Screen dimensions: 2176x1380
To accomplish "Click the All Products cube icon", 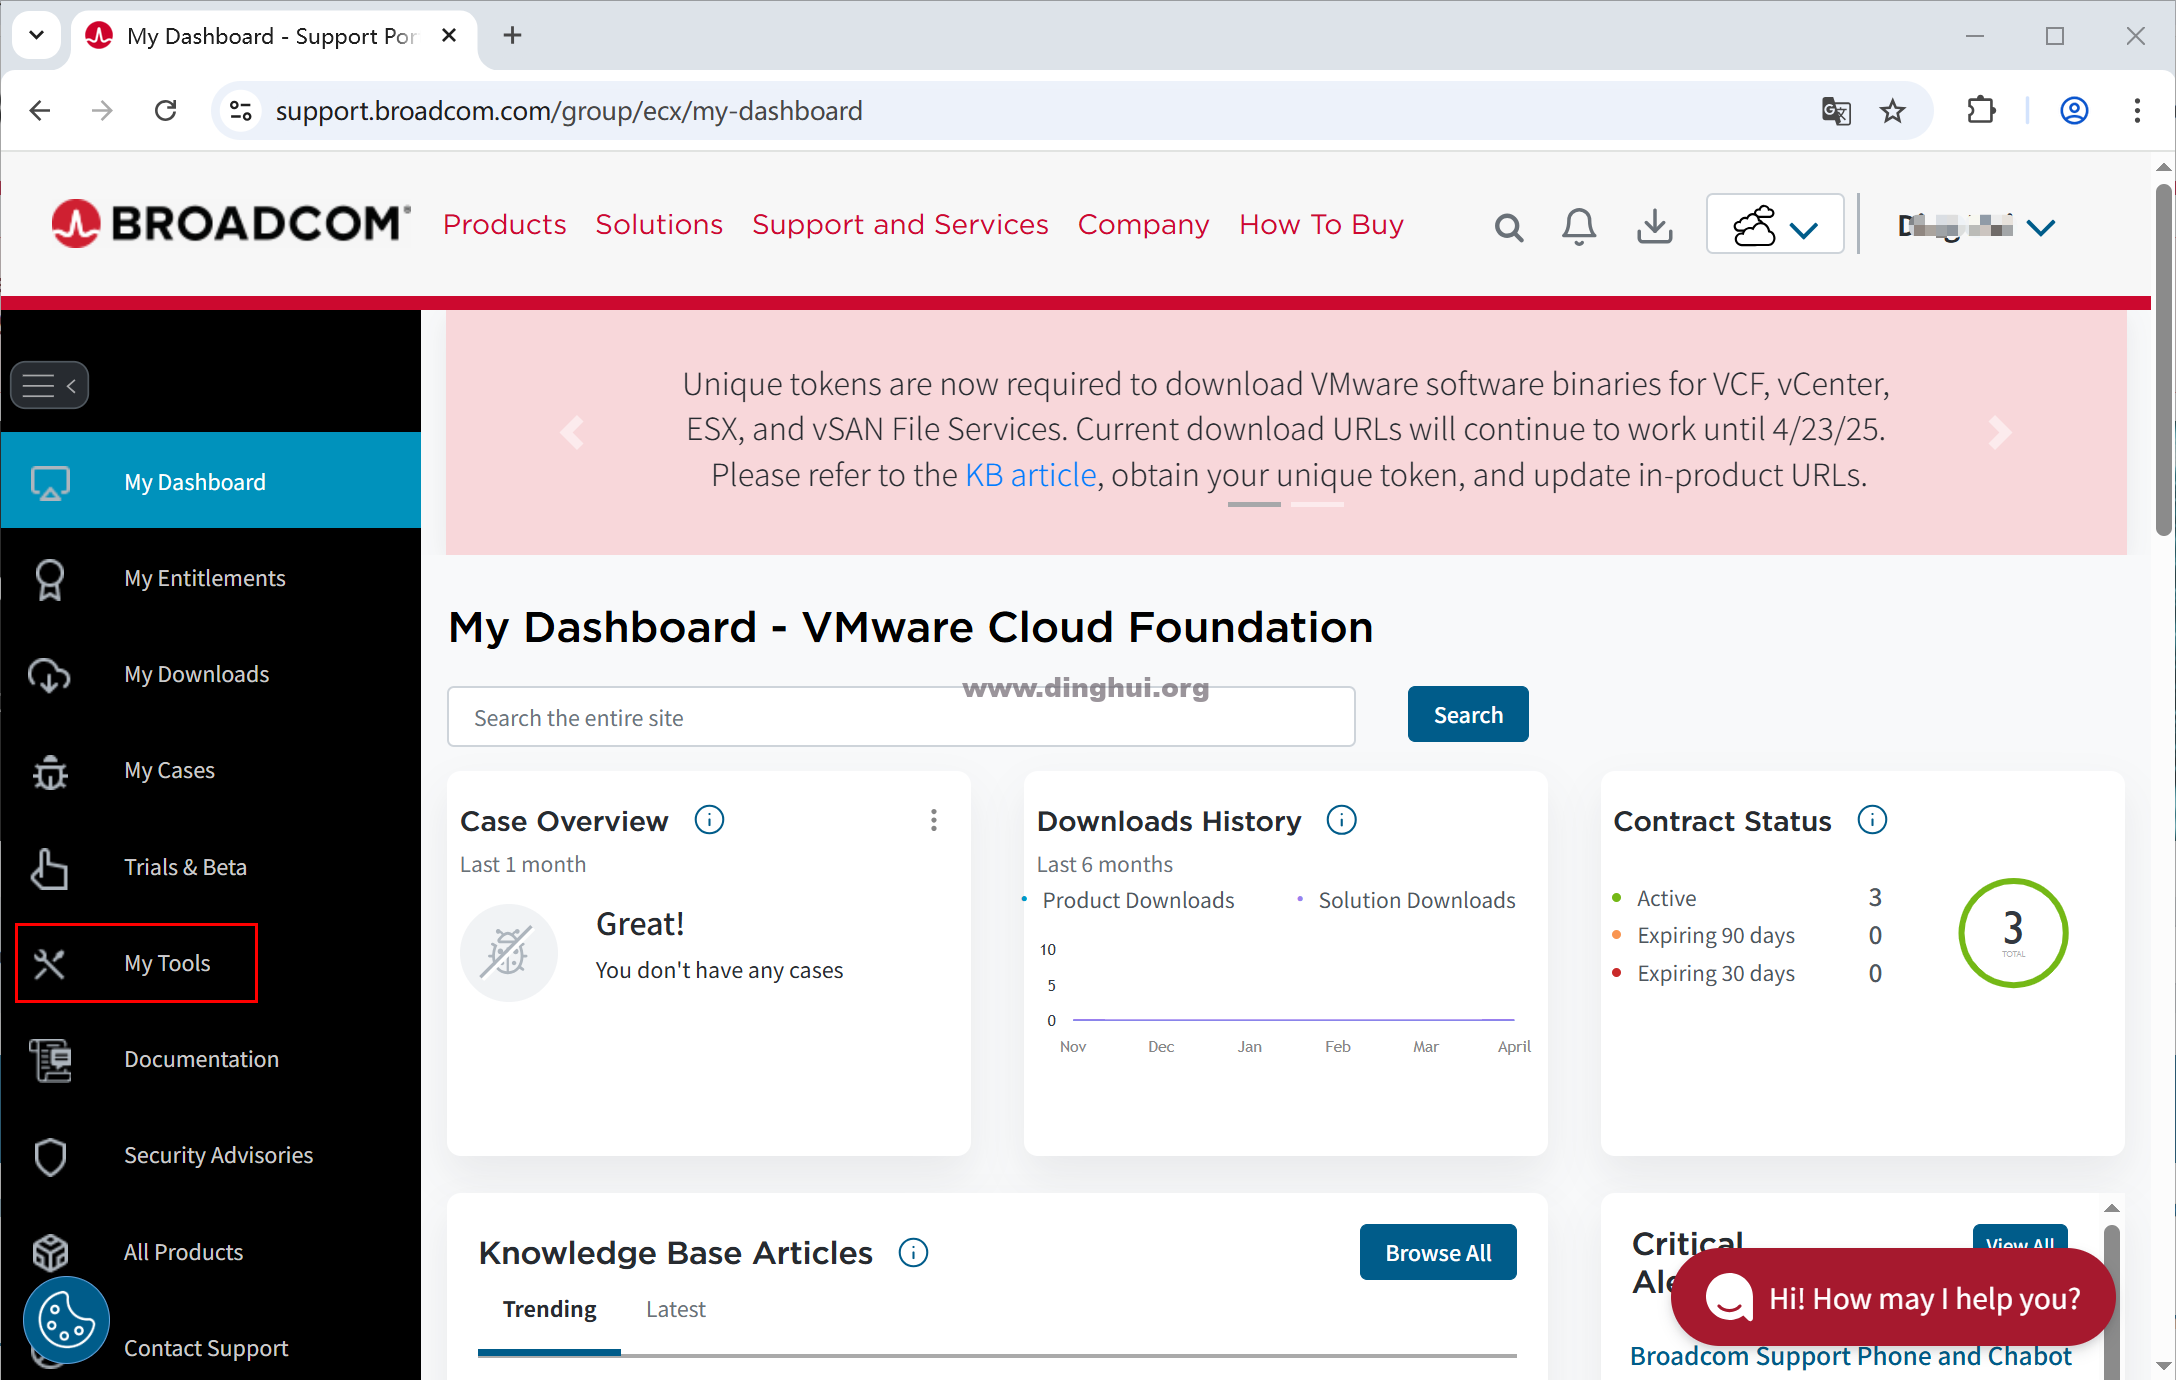I will 50,1252.
